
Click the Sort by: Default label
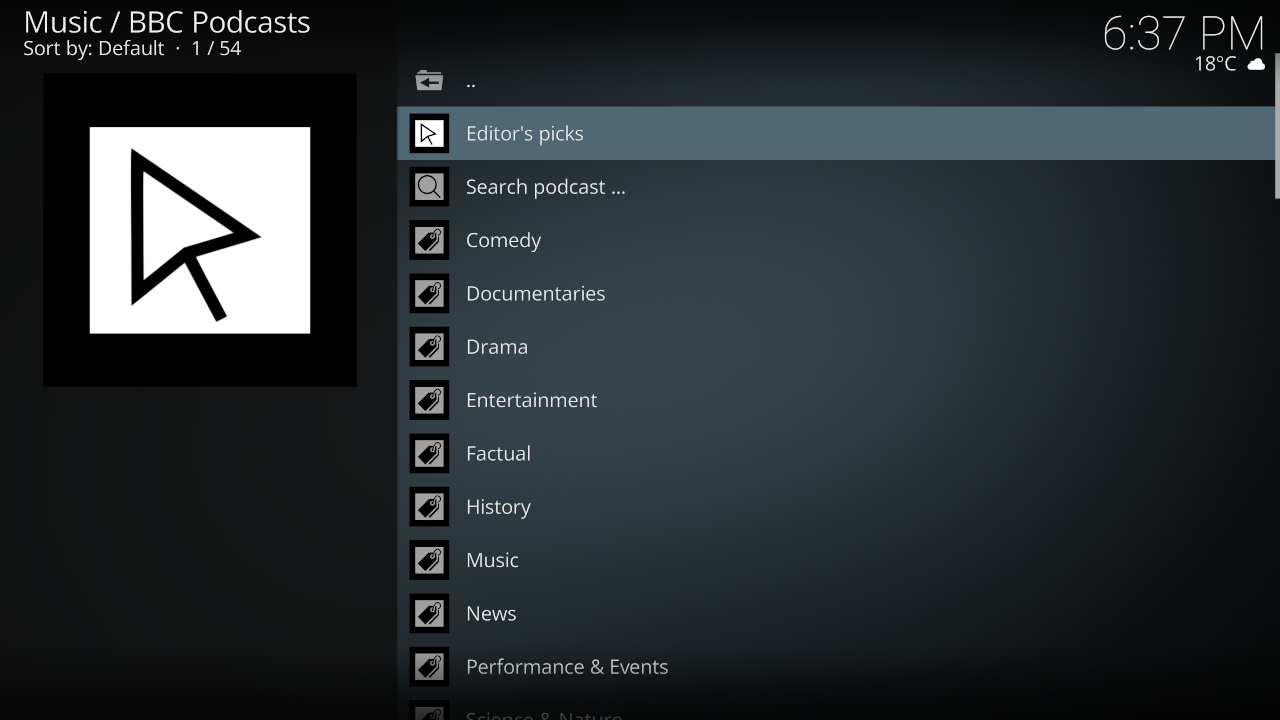[93, 48]
